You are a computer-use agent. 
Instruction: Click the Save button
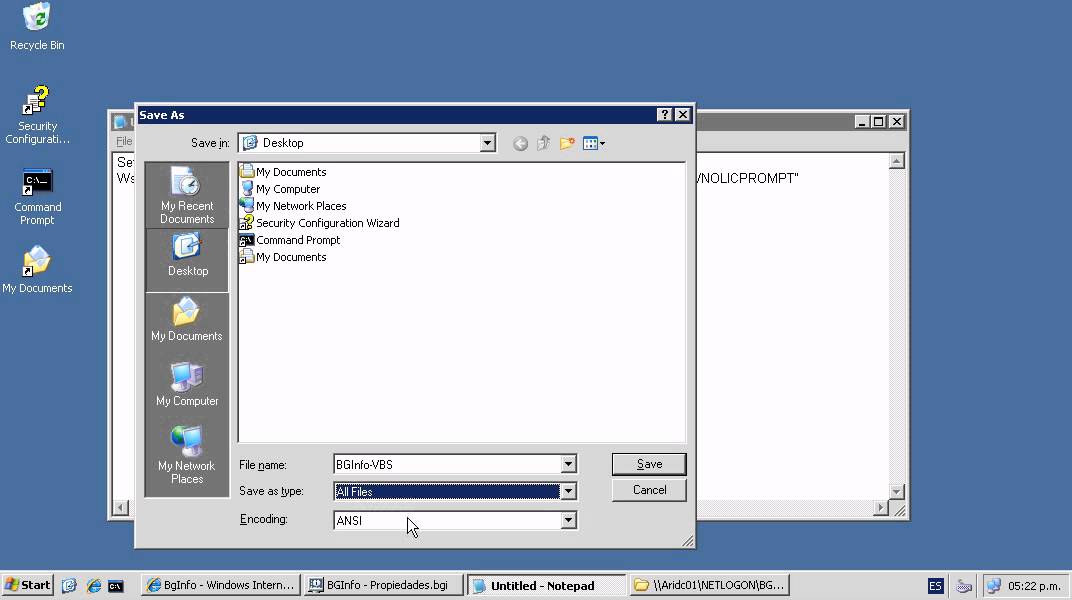649,464
